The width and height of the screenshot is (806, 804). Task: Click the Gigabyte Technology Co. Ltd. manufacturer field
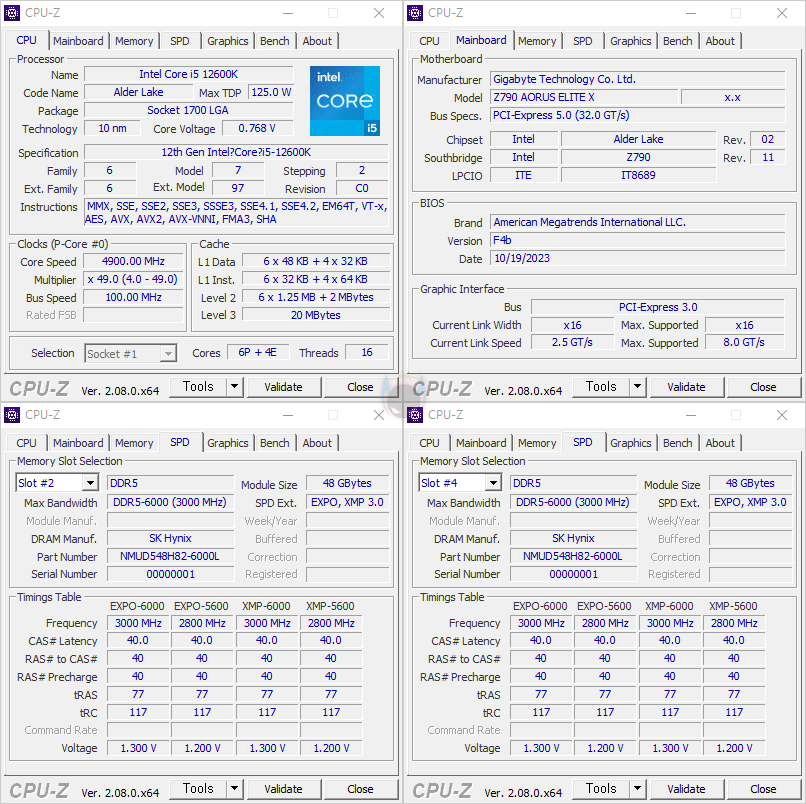(x=638, y=79)
